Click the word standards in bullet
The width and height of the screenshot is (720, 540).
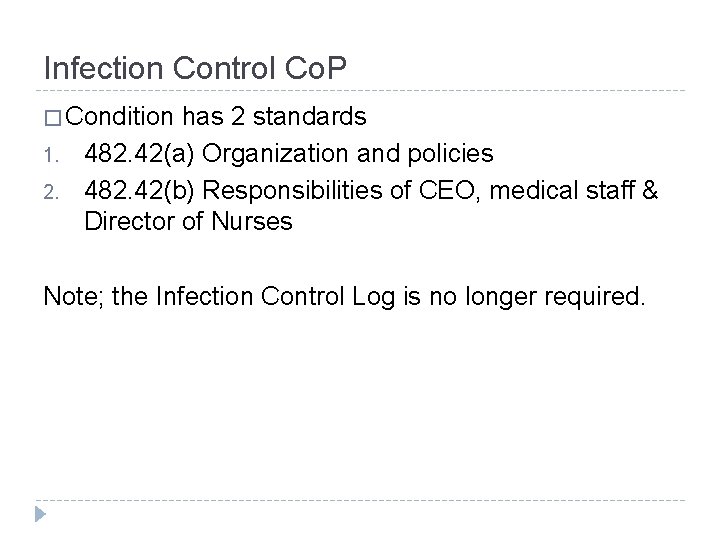click(x=309, y=116)
